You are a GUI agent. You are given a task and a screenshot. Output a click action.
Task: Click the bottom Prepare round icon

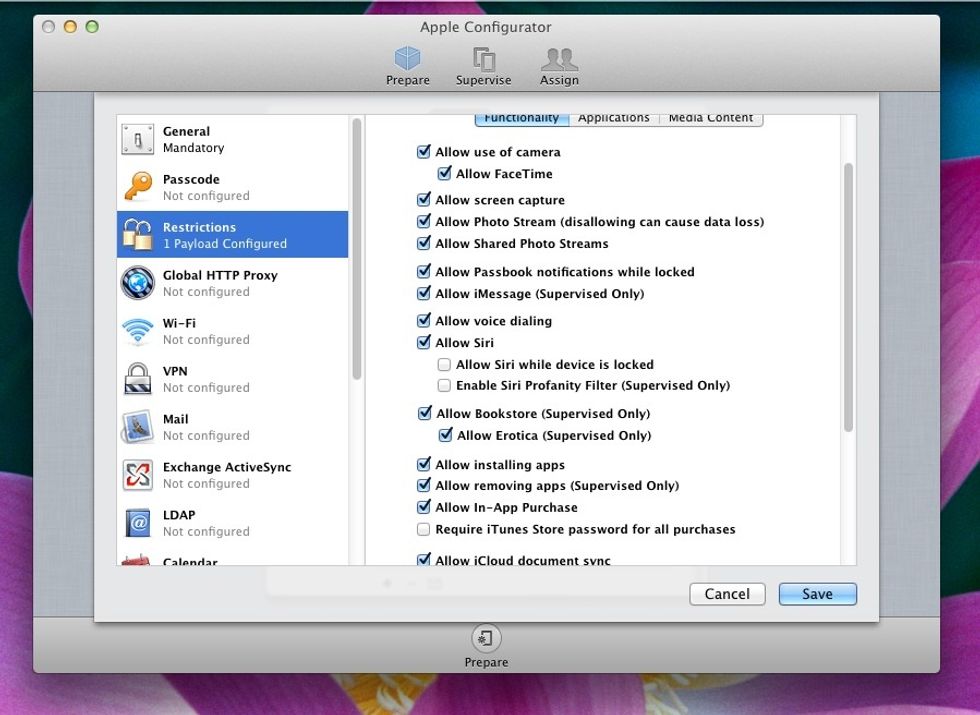point(486,638)
